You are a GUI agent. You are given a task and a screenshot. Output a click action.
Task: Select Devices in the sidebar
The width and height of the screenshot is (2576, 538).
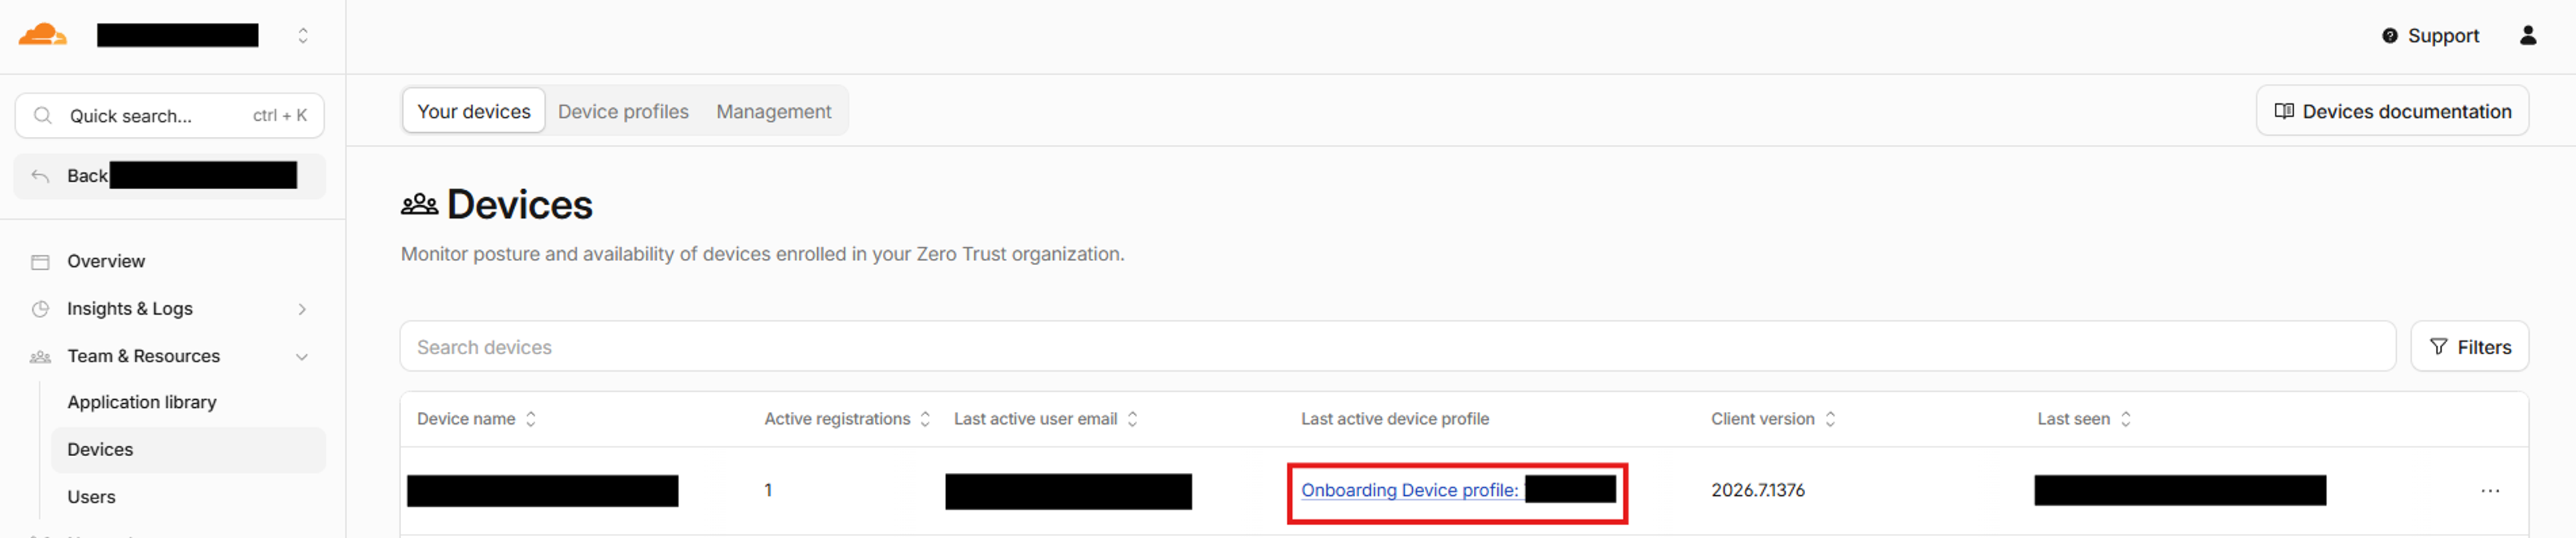pyautogui.click(x=188, y=450)
